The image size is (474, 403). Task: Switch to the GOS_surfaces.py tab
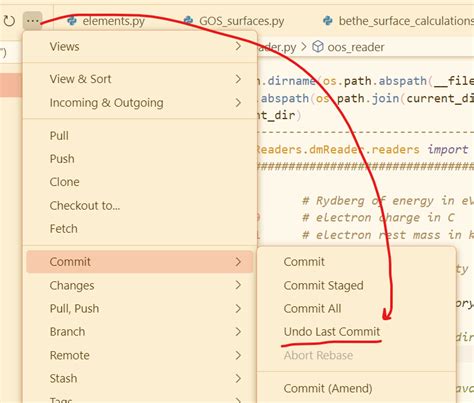242,21
